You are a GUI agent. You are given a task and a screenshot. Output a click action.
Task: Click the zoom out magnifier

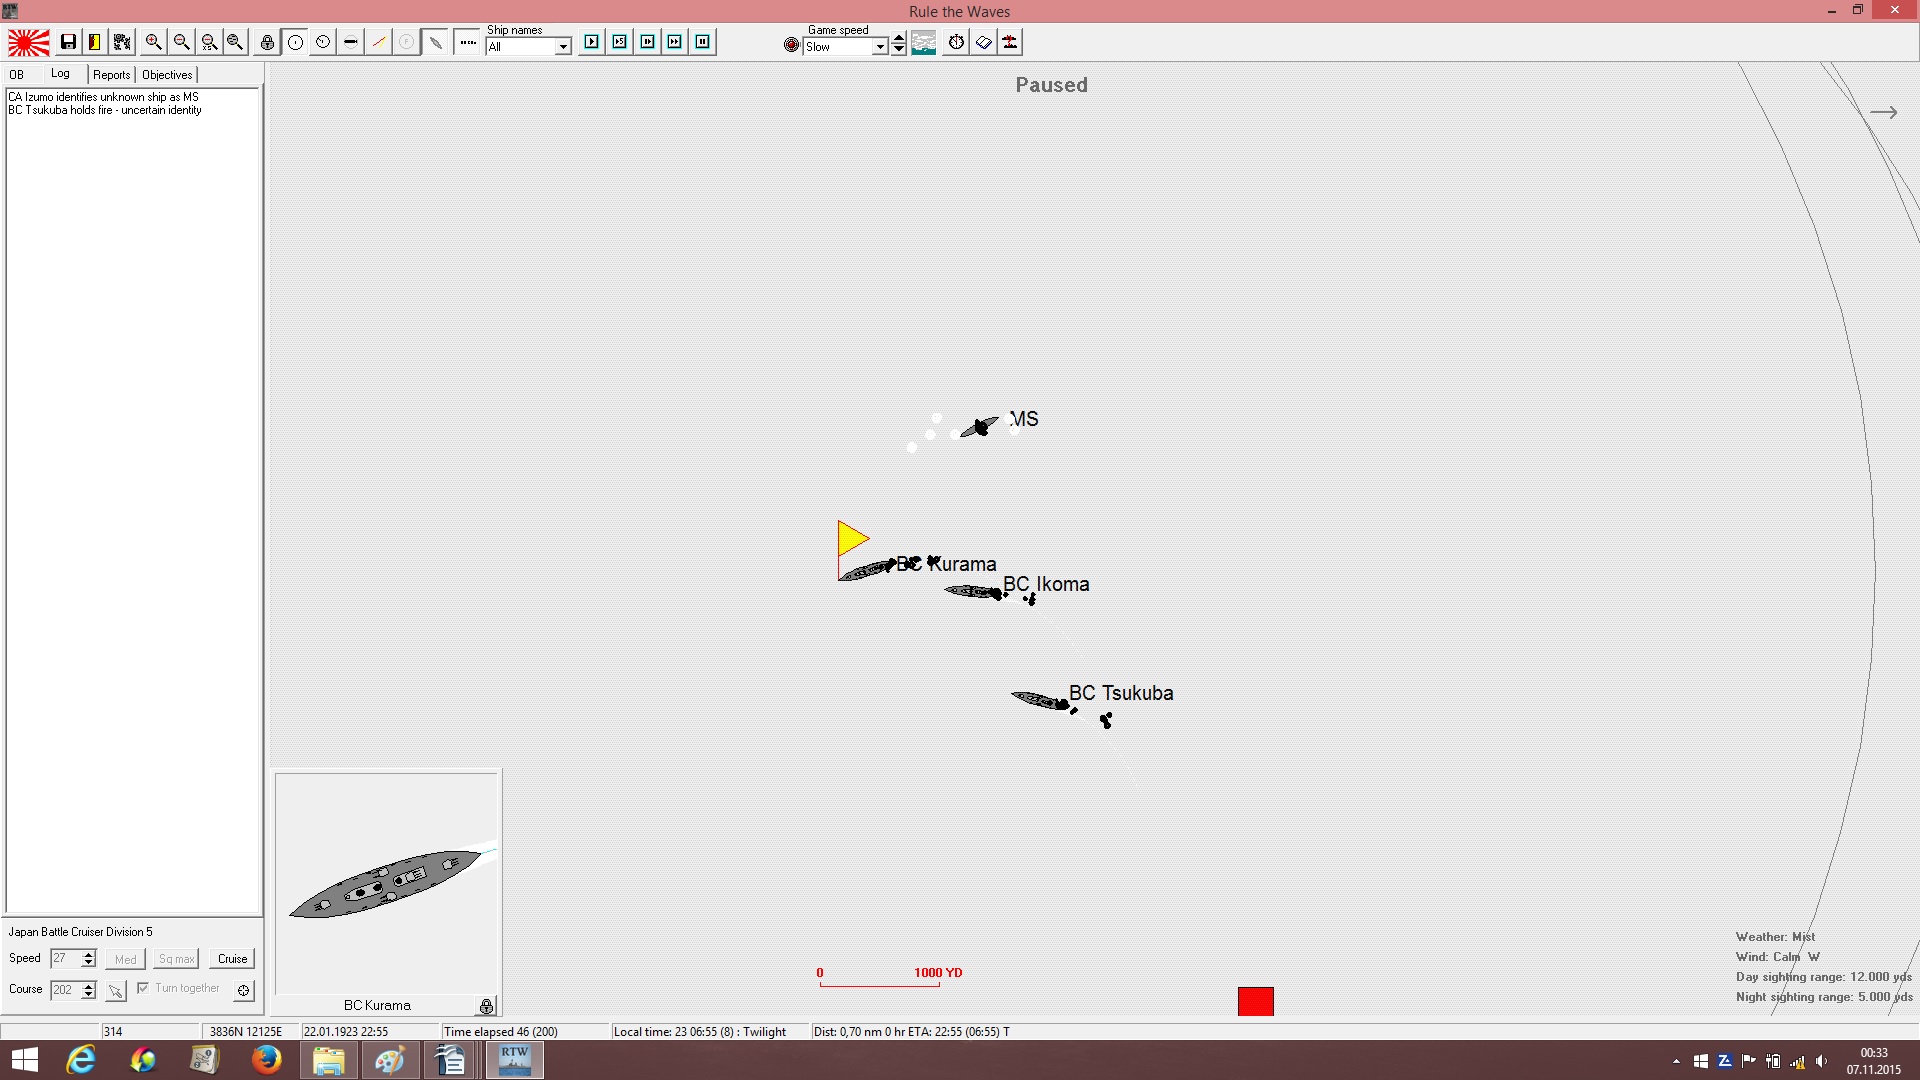181,42
